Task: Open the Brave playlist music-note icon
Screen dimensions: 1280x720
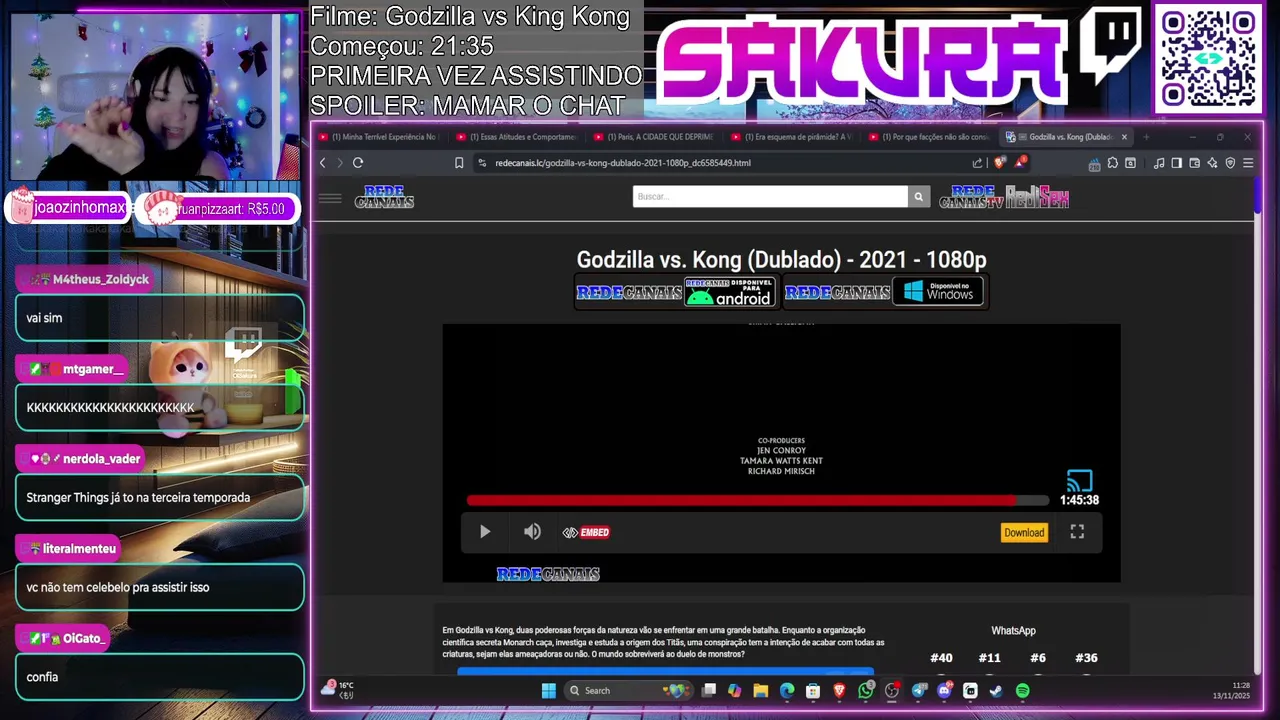Action: pos(1159,163)
